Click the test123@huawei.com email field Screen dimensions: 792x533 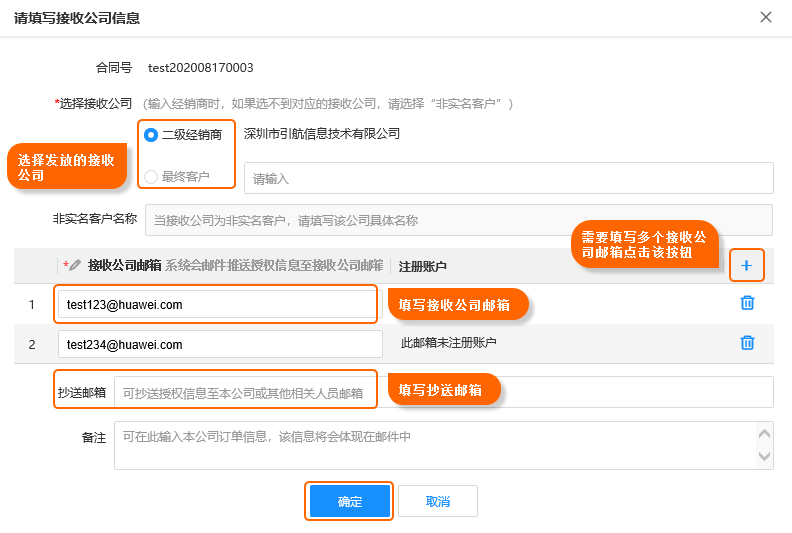(220, 304)
